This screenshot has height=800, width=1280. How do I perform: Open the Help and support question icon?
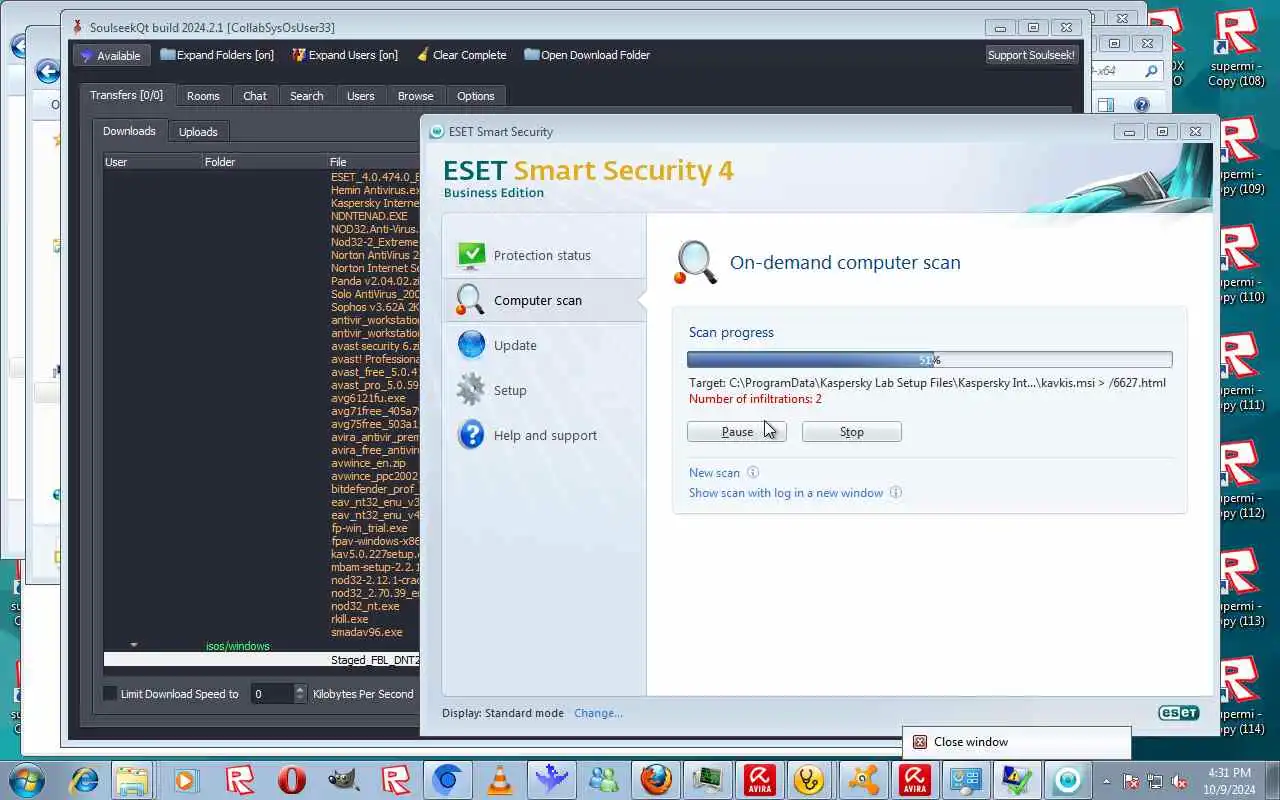pyautogui.click(x=471, y=435)
